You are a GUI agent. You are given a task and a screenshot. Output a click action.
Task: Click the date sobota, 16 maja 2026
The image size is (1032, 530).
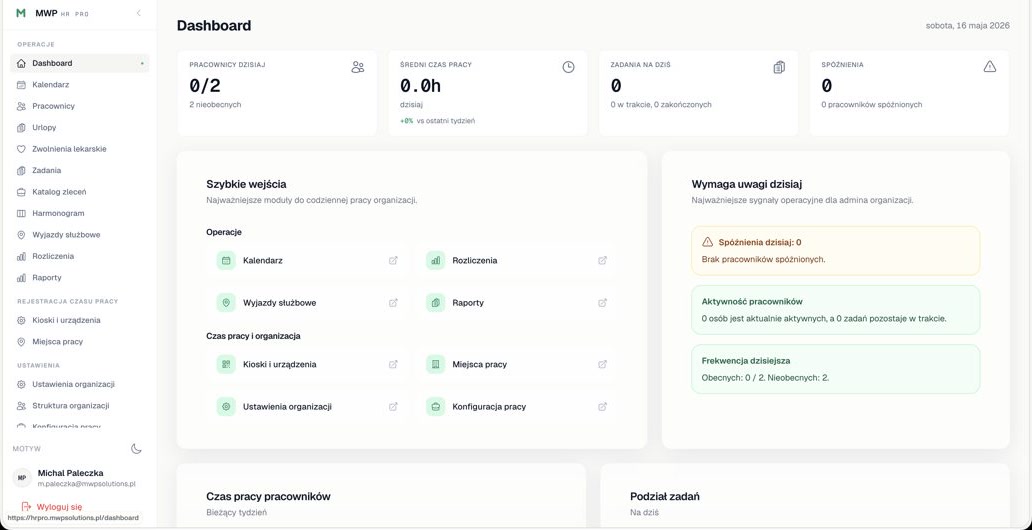point(968,26)
